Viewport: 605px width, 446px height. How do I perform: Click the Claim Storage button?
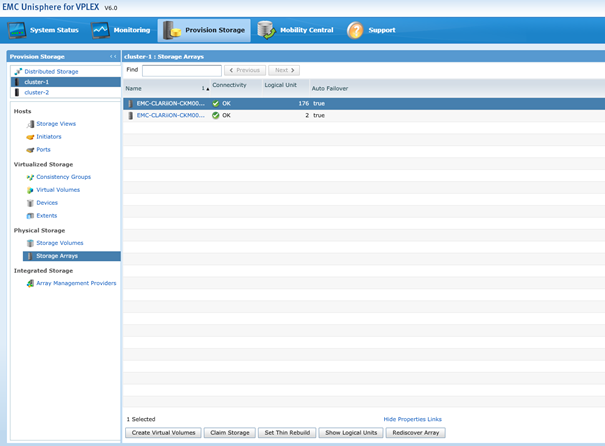230,432
